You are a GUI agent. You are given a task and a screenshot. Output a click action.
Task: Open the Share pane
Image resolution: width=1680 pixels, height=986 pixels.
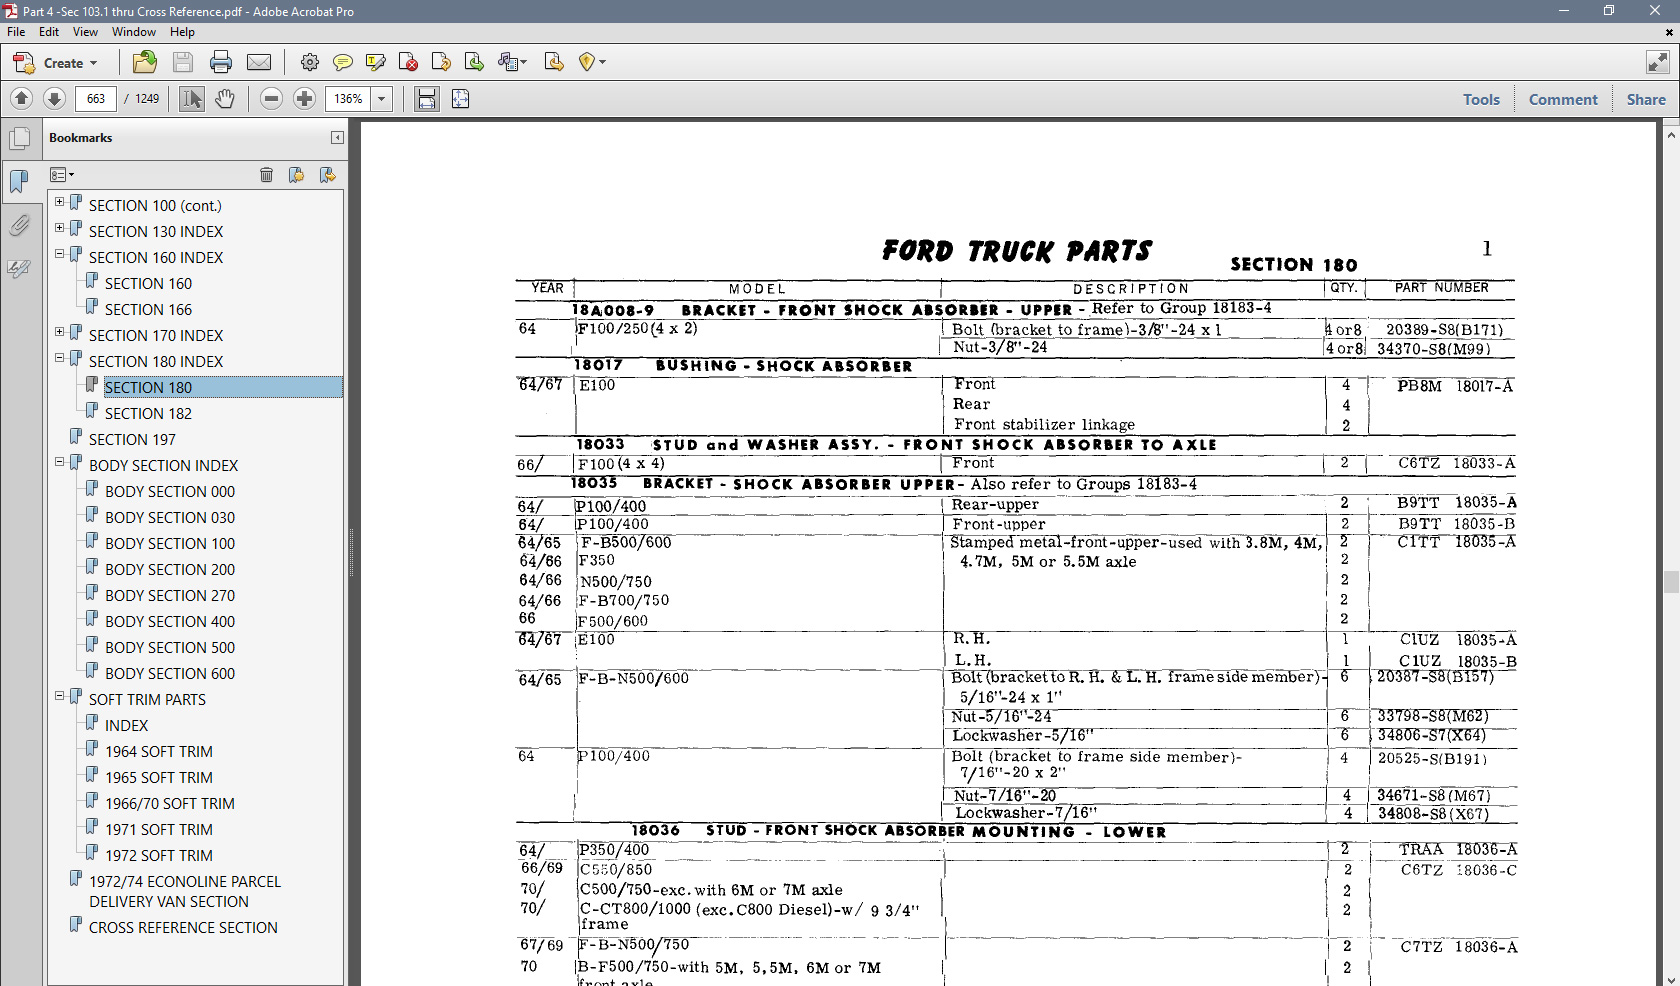[x=1646, y=99]
